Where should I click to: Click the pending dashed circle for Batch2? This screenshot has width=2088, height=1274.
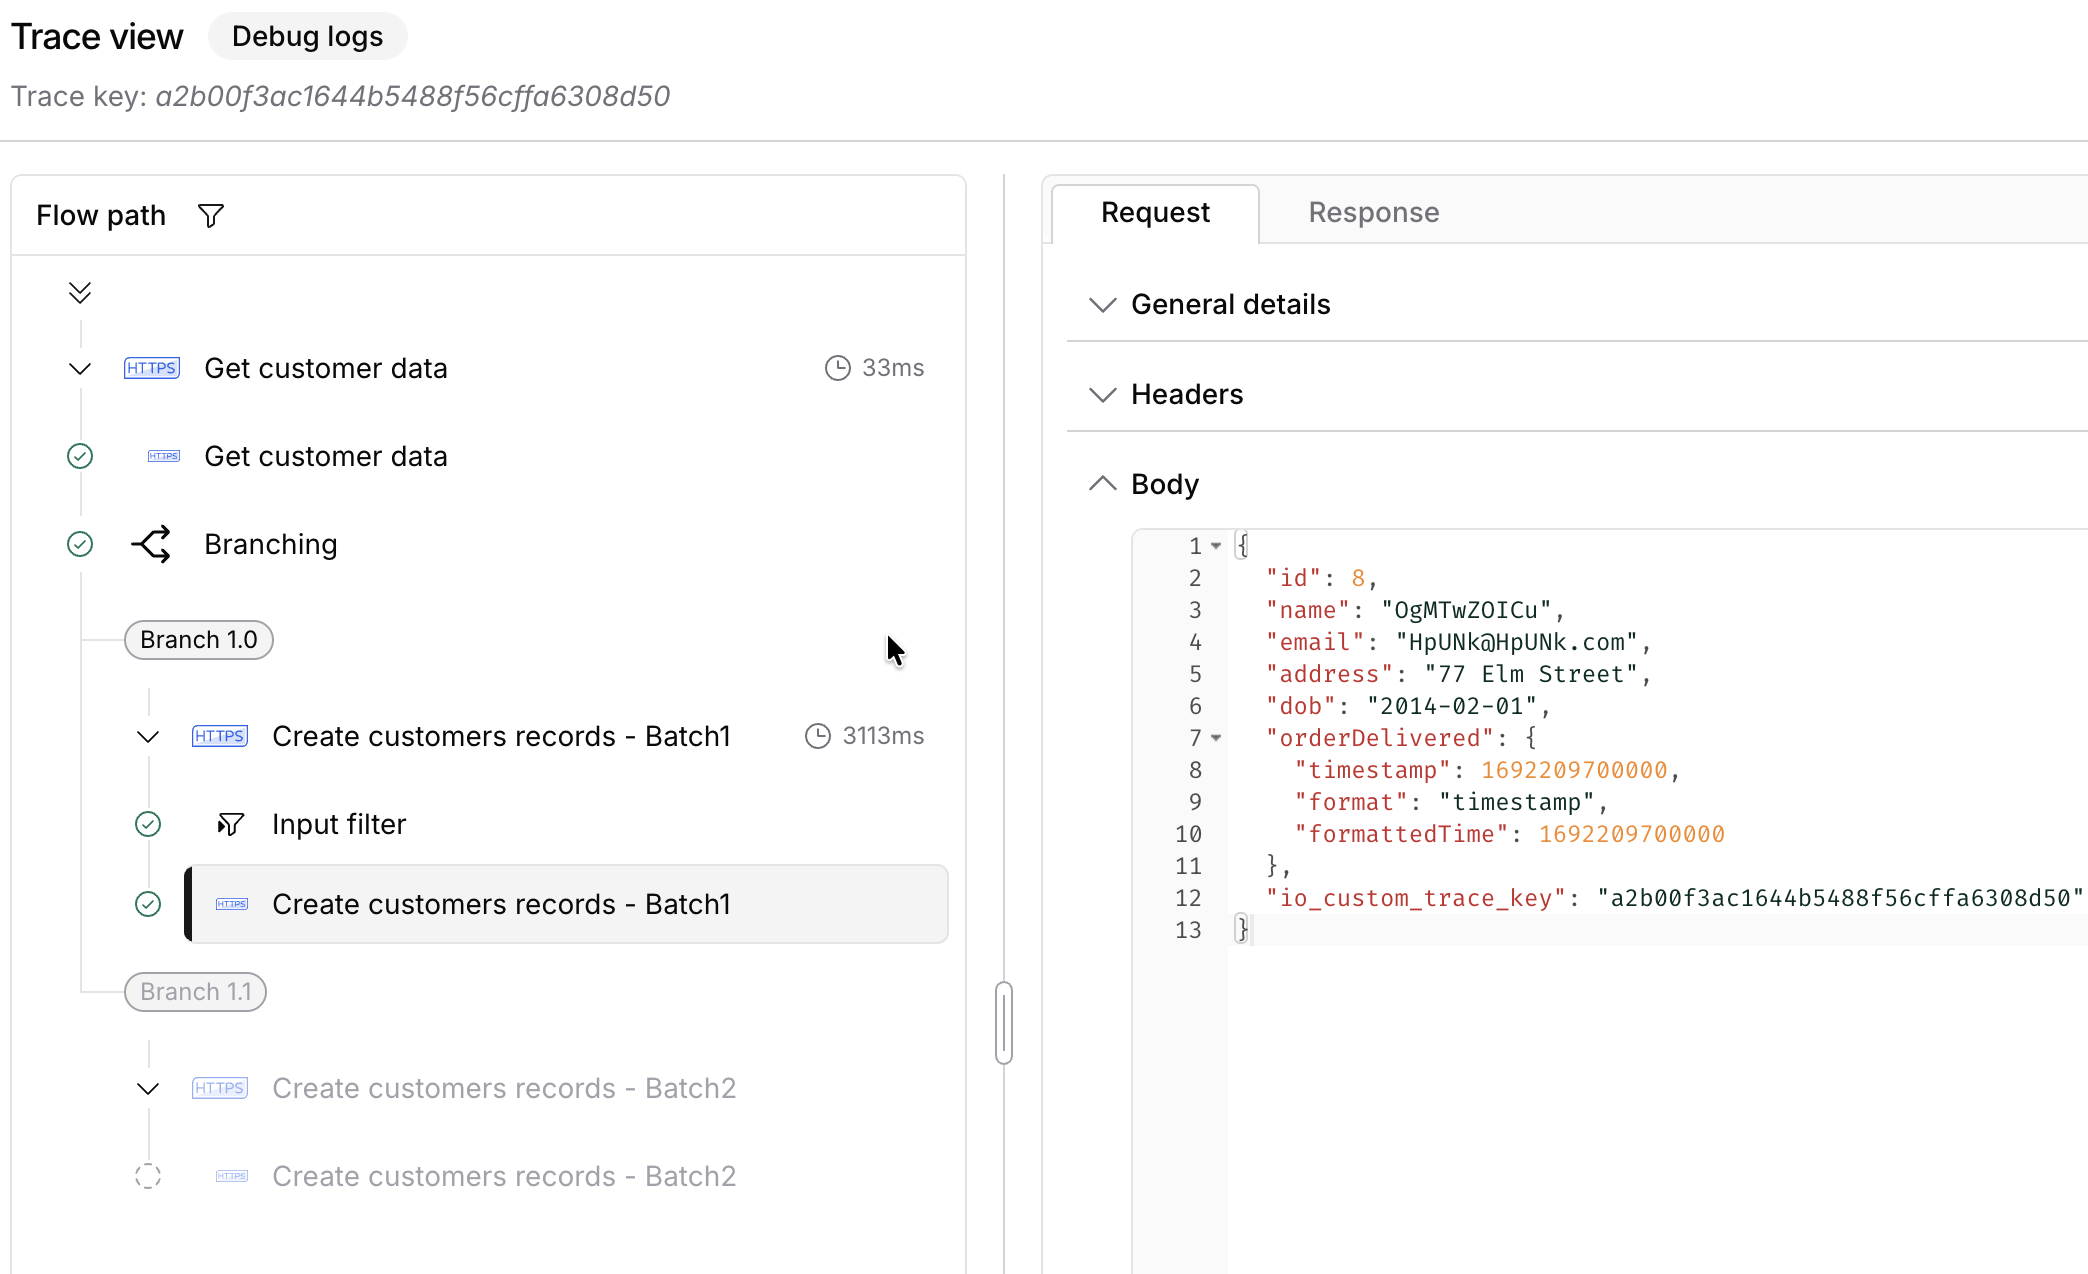pos(148,1176)
